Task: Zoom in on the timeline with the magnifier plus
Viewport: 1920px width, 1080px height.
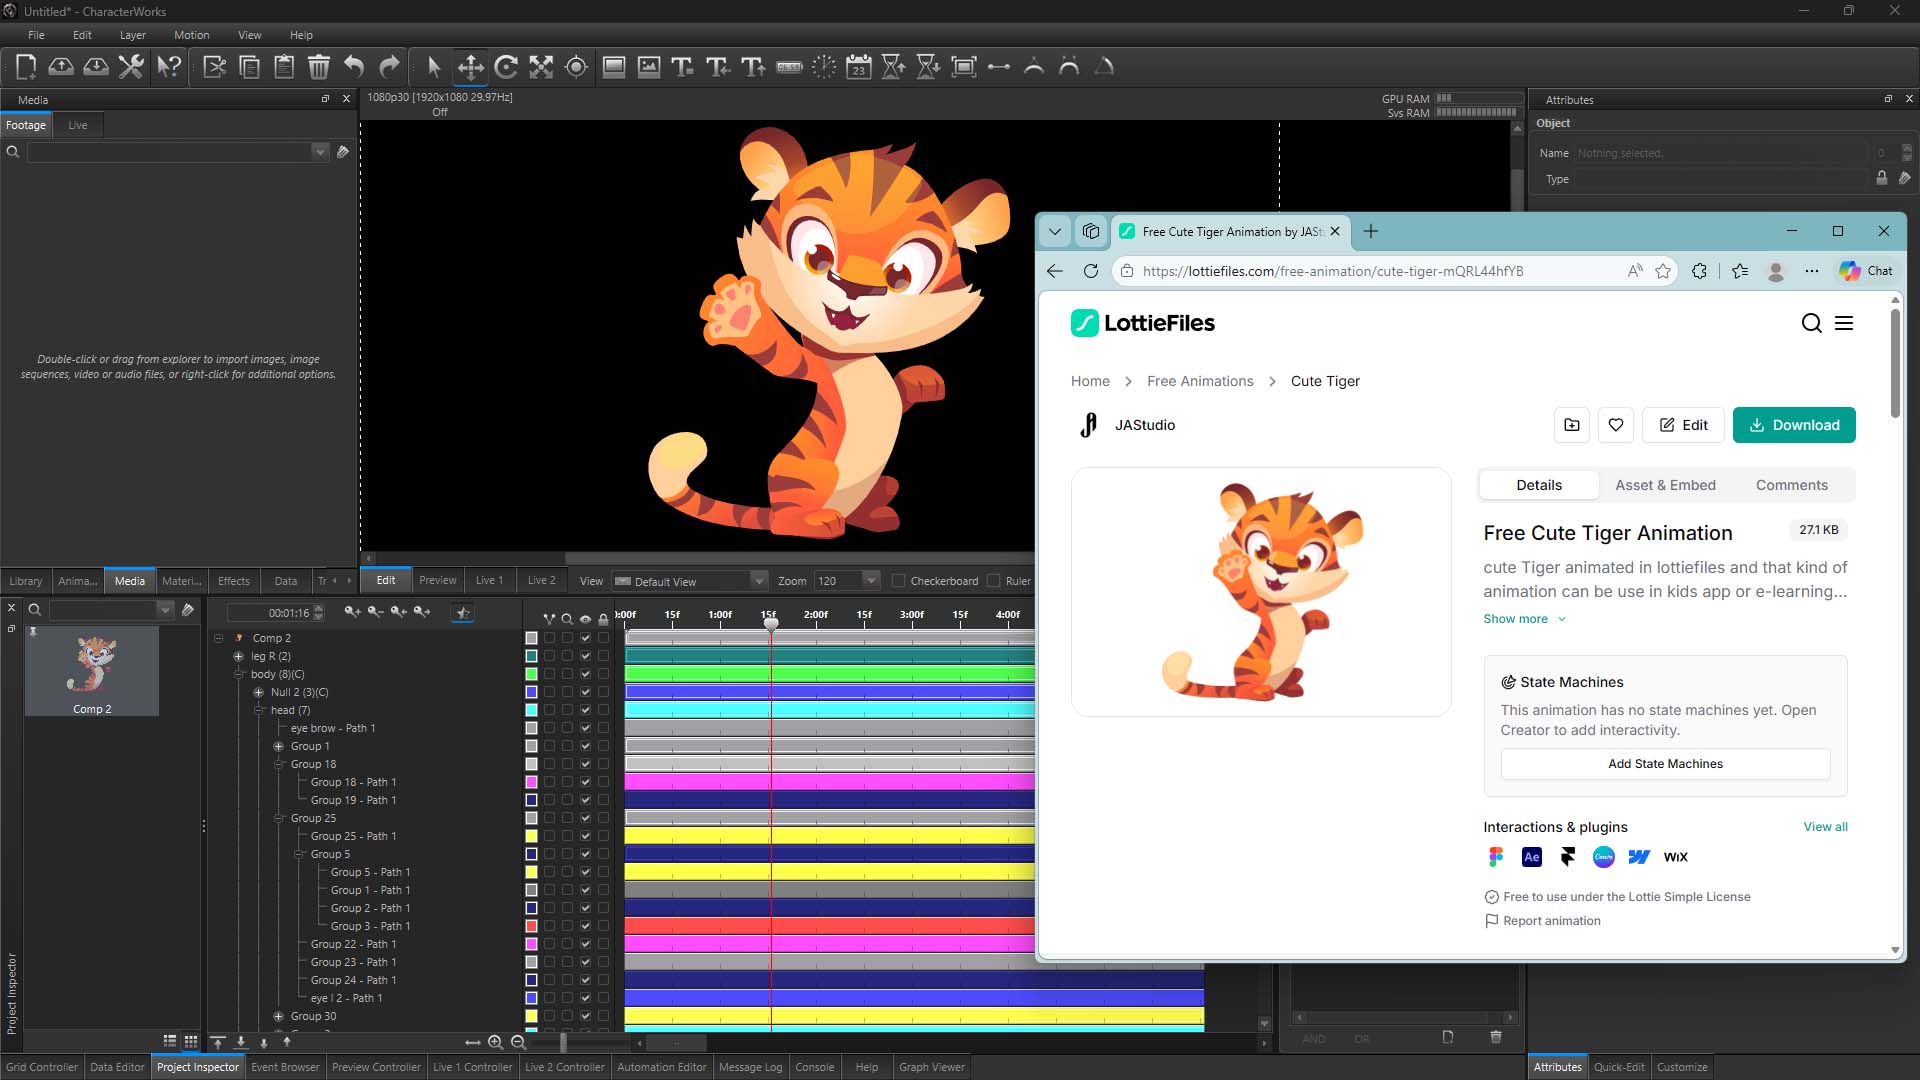Action: [x=495, y=1042]
